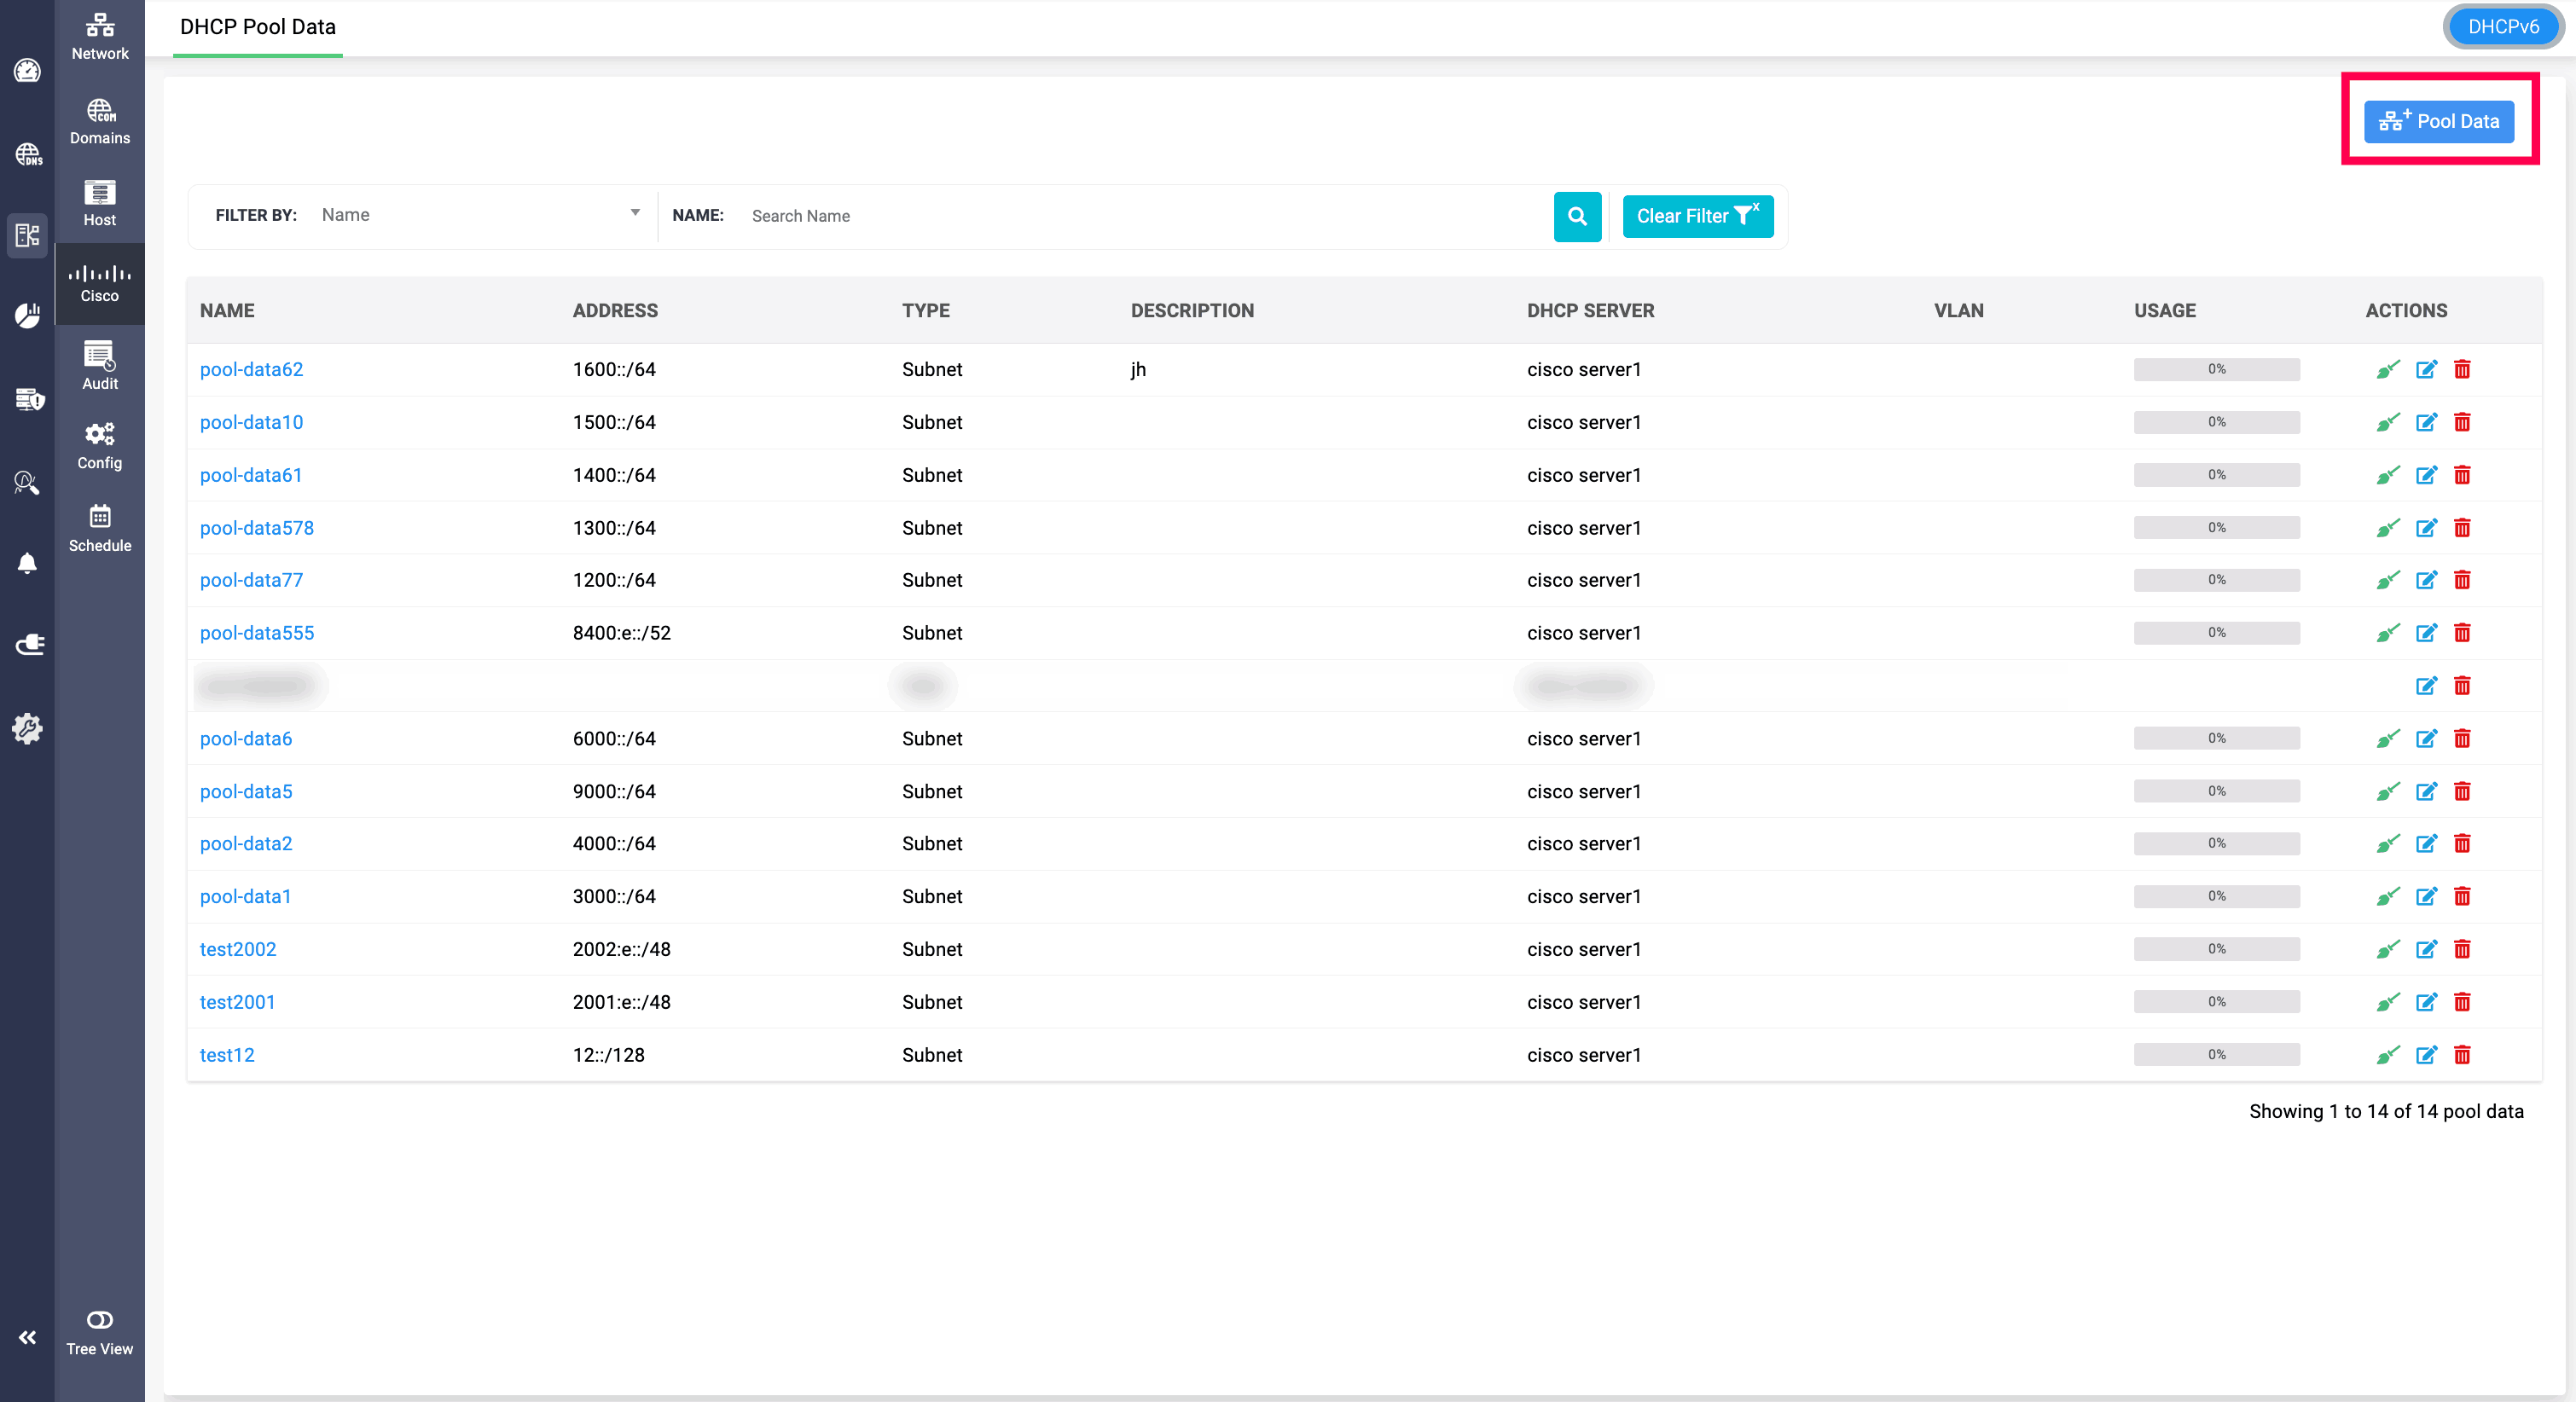
Task: Click the magnifier search button
Action: [1577, 216]
